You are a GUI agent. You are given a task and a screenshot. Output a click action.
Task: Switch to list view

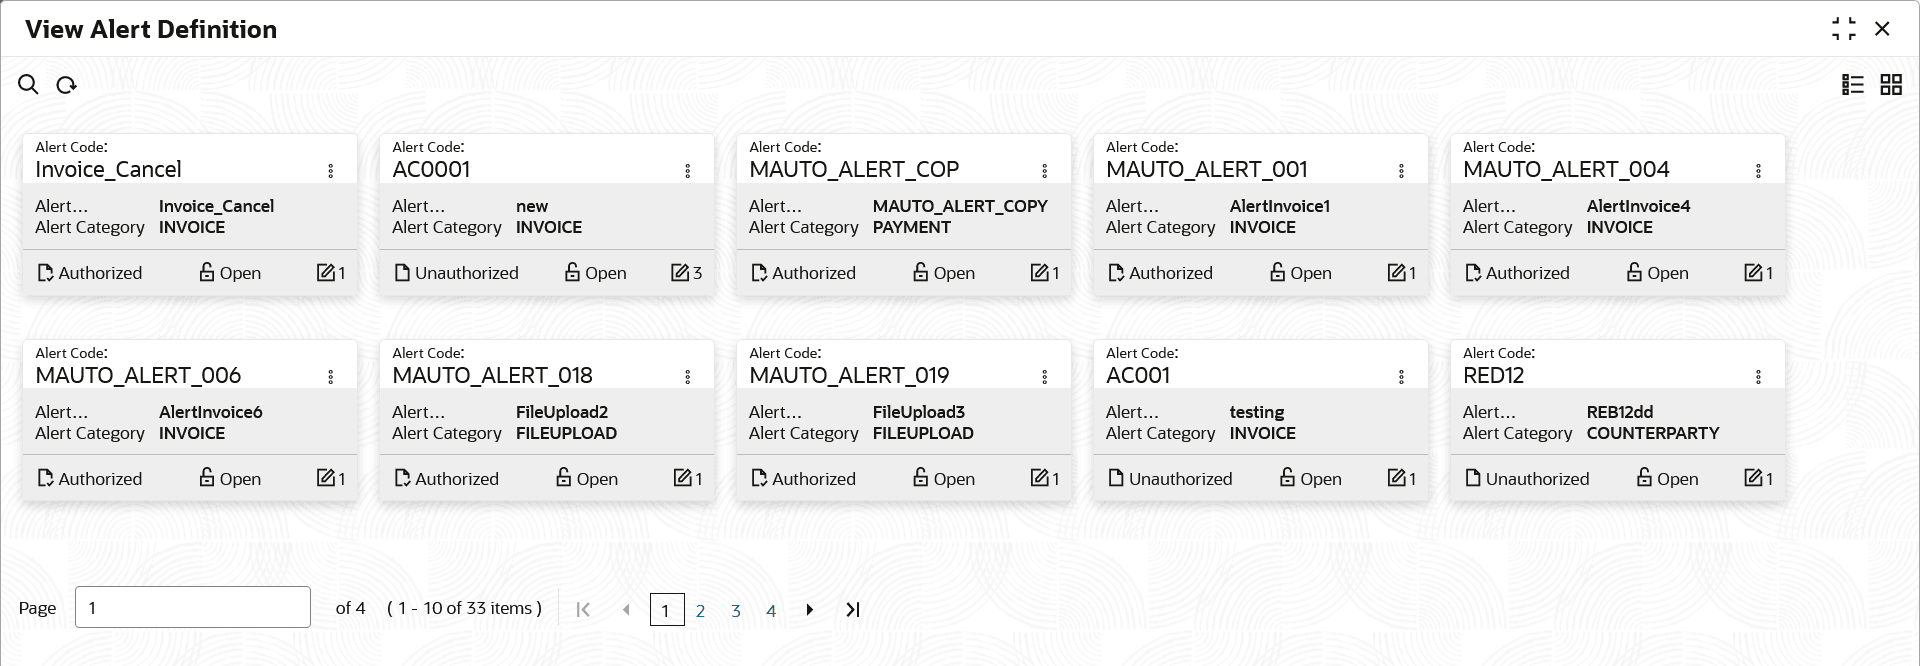point(1853,85)
